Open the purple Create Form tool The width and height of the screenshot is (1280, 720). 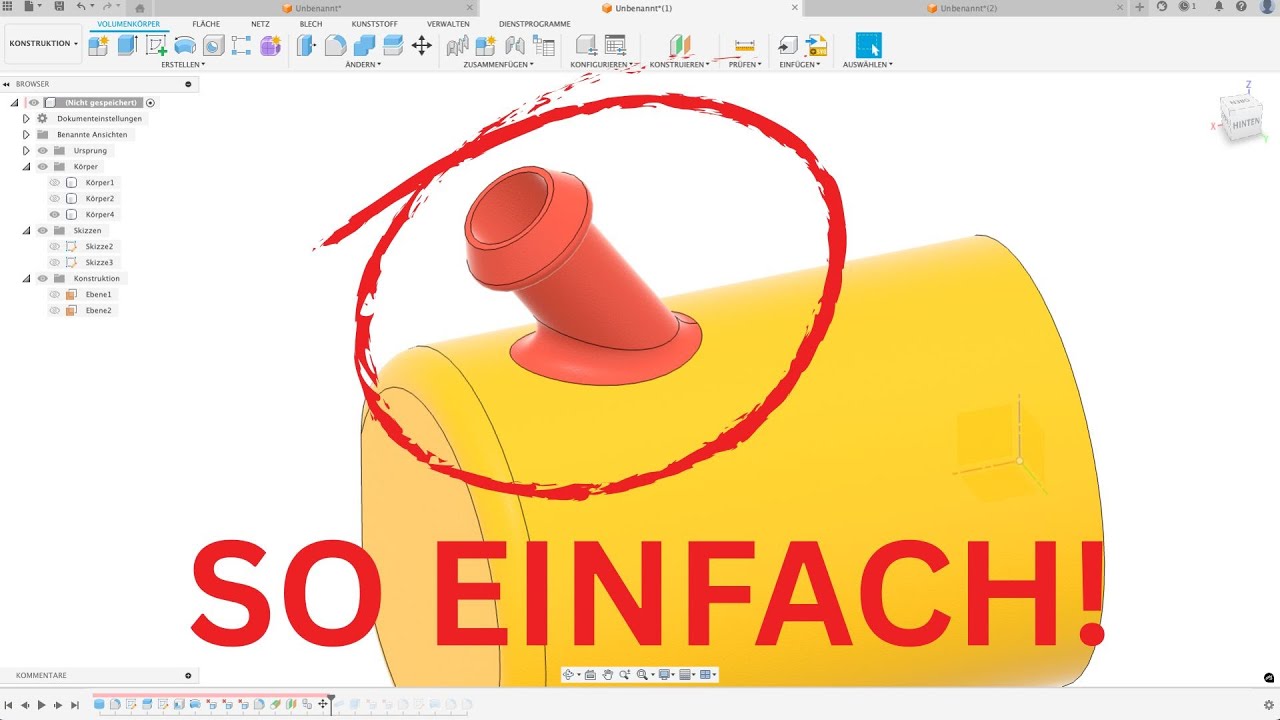tap(270, 45)
